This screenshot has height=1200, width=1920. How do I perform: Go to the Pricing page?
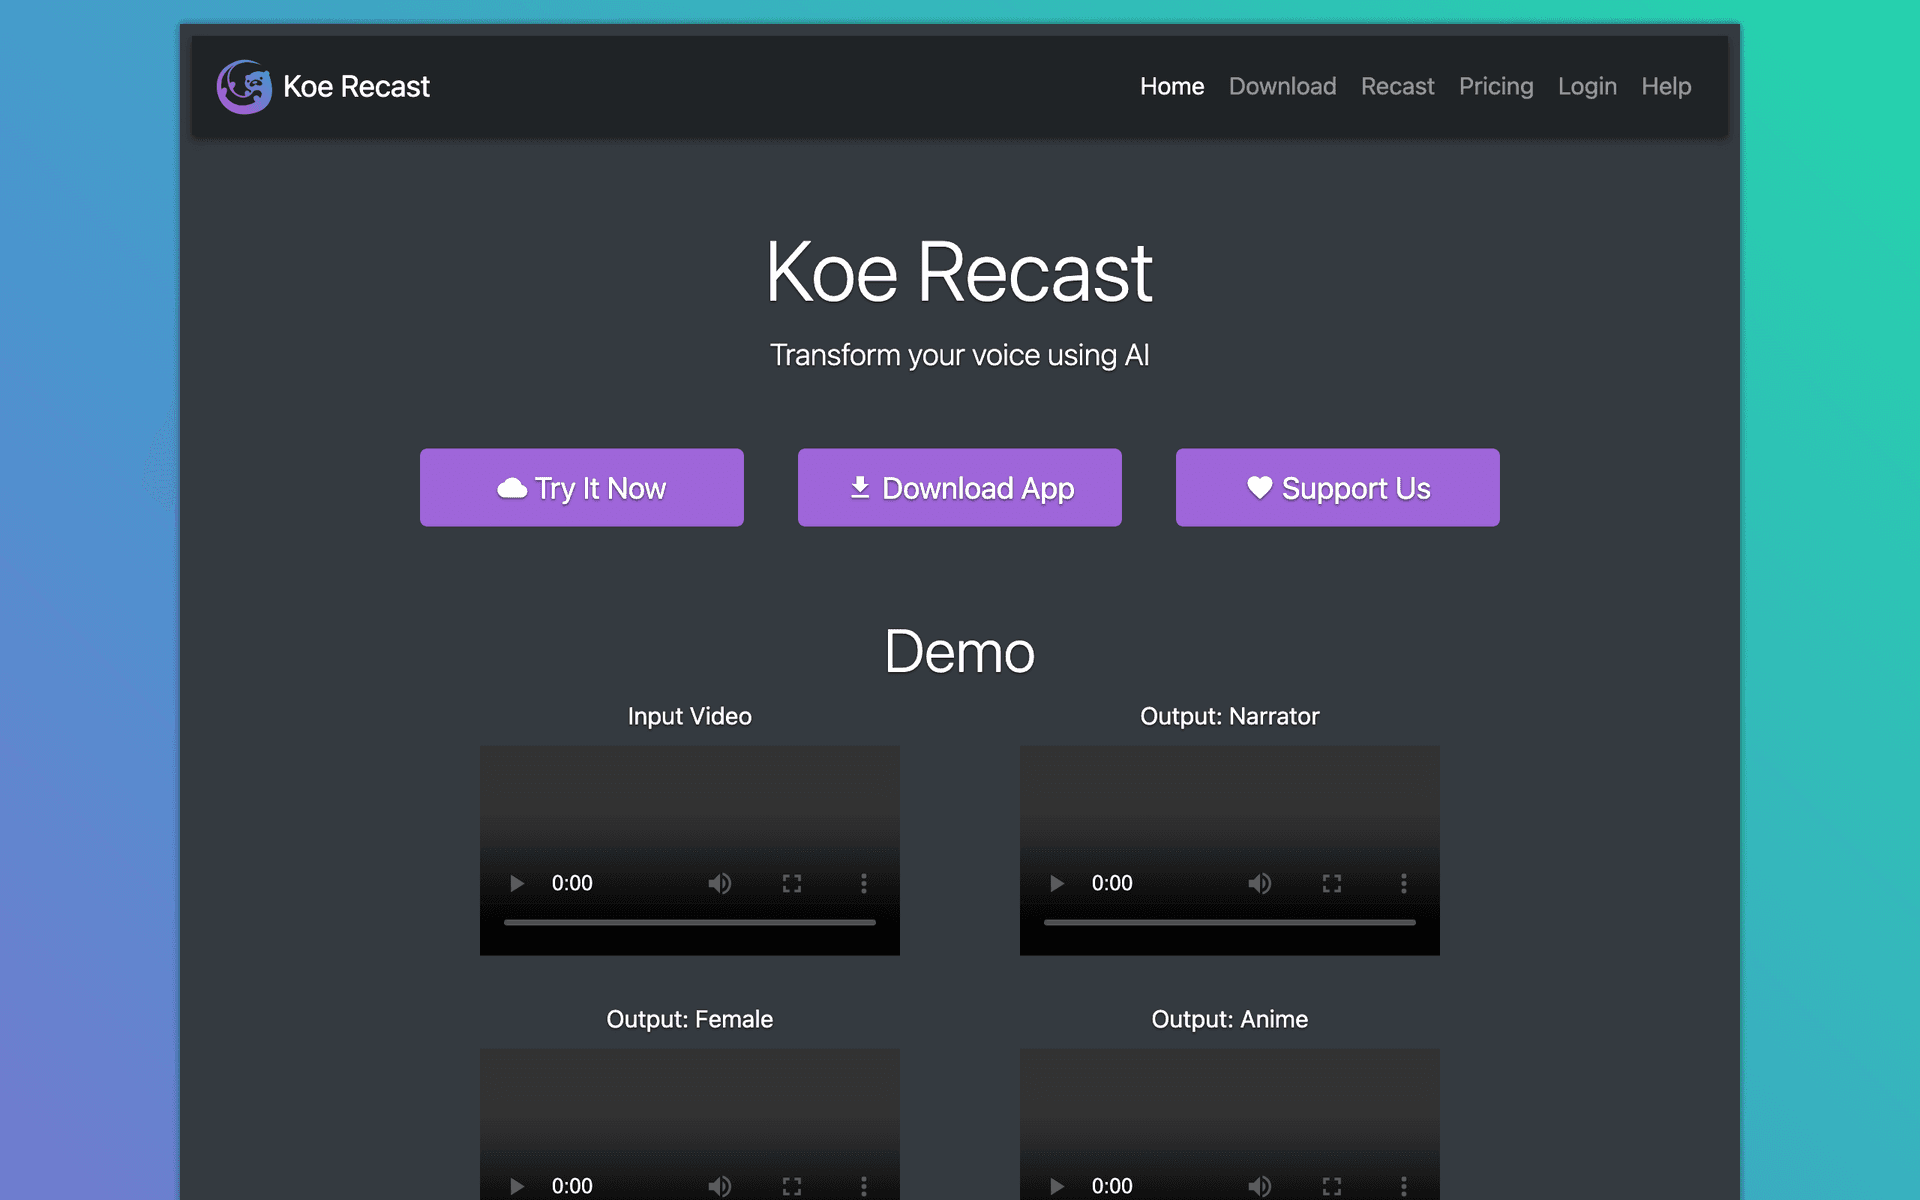(x=1495, y=87)
